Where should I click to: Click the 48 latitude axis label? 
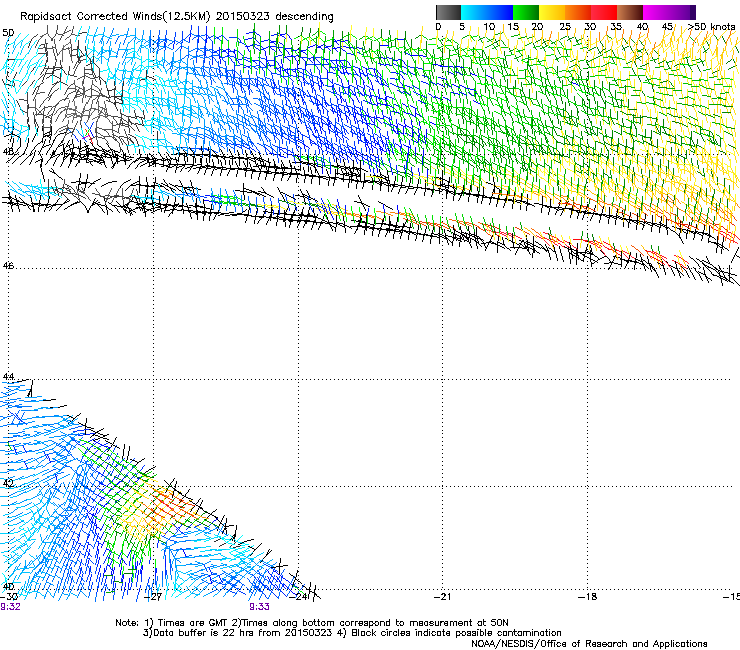8,152
